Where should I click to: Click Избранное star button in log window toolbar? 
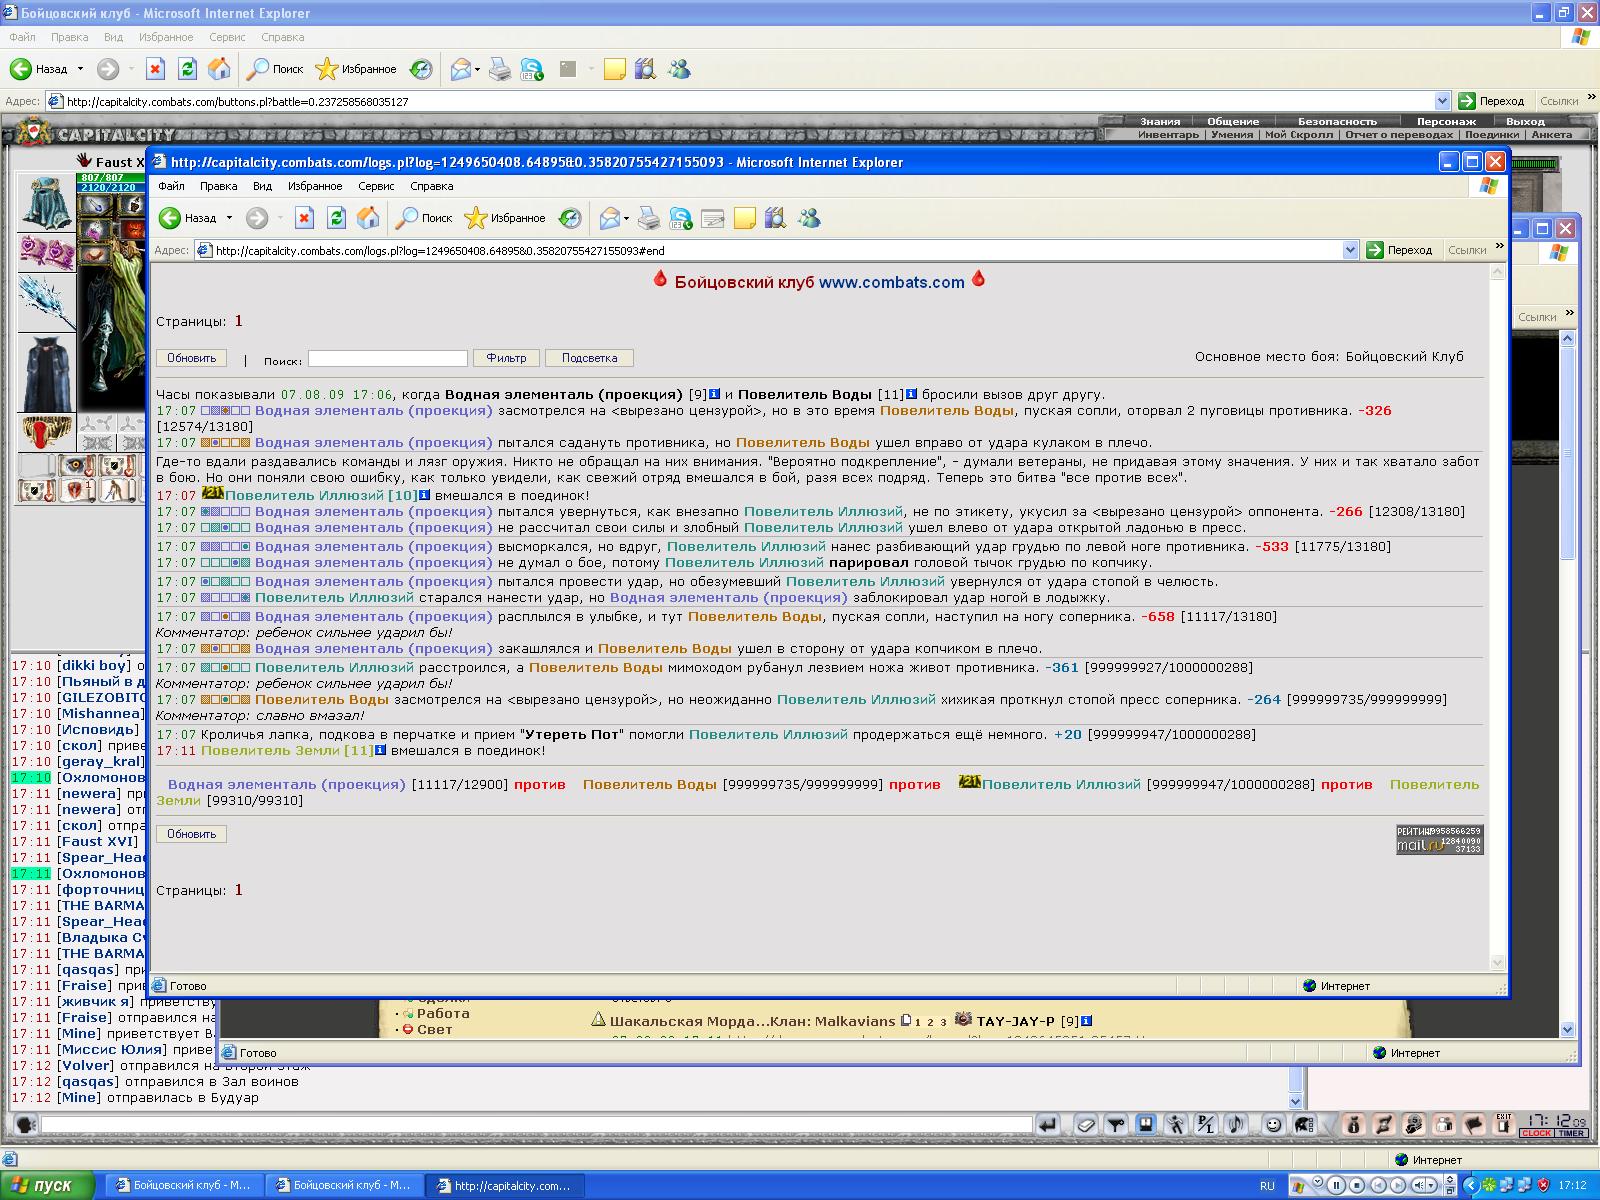coord(505,218)
